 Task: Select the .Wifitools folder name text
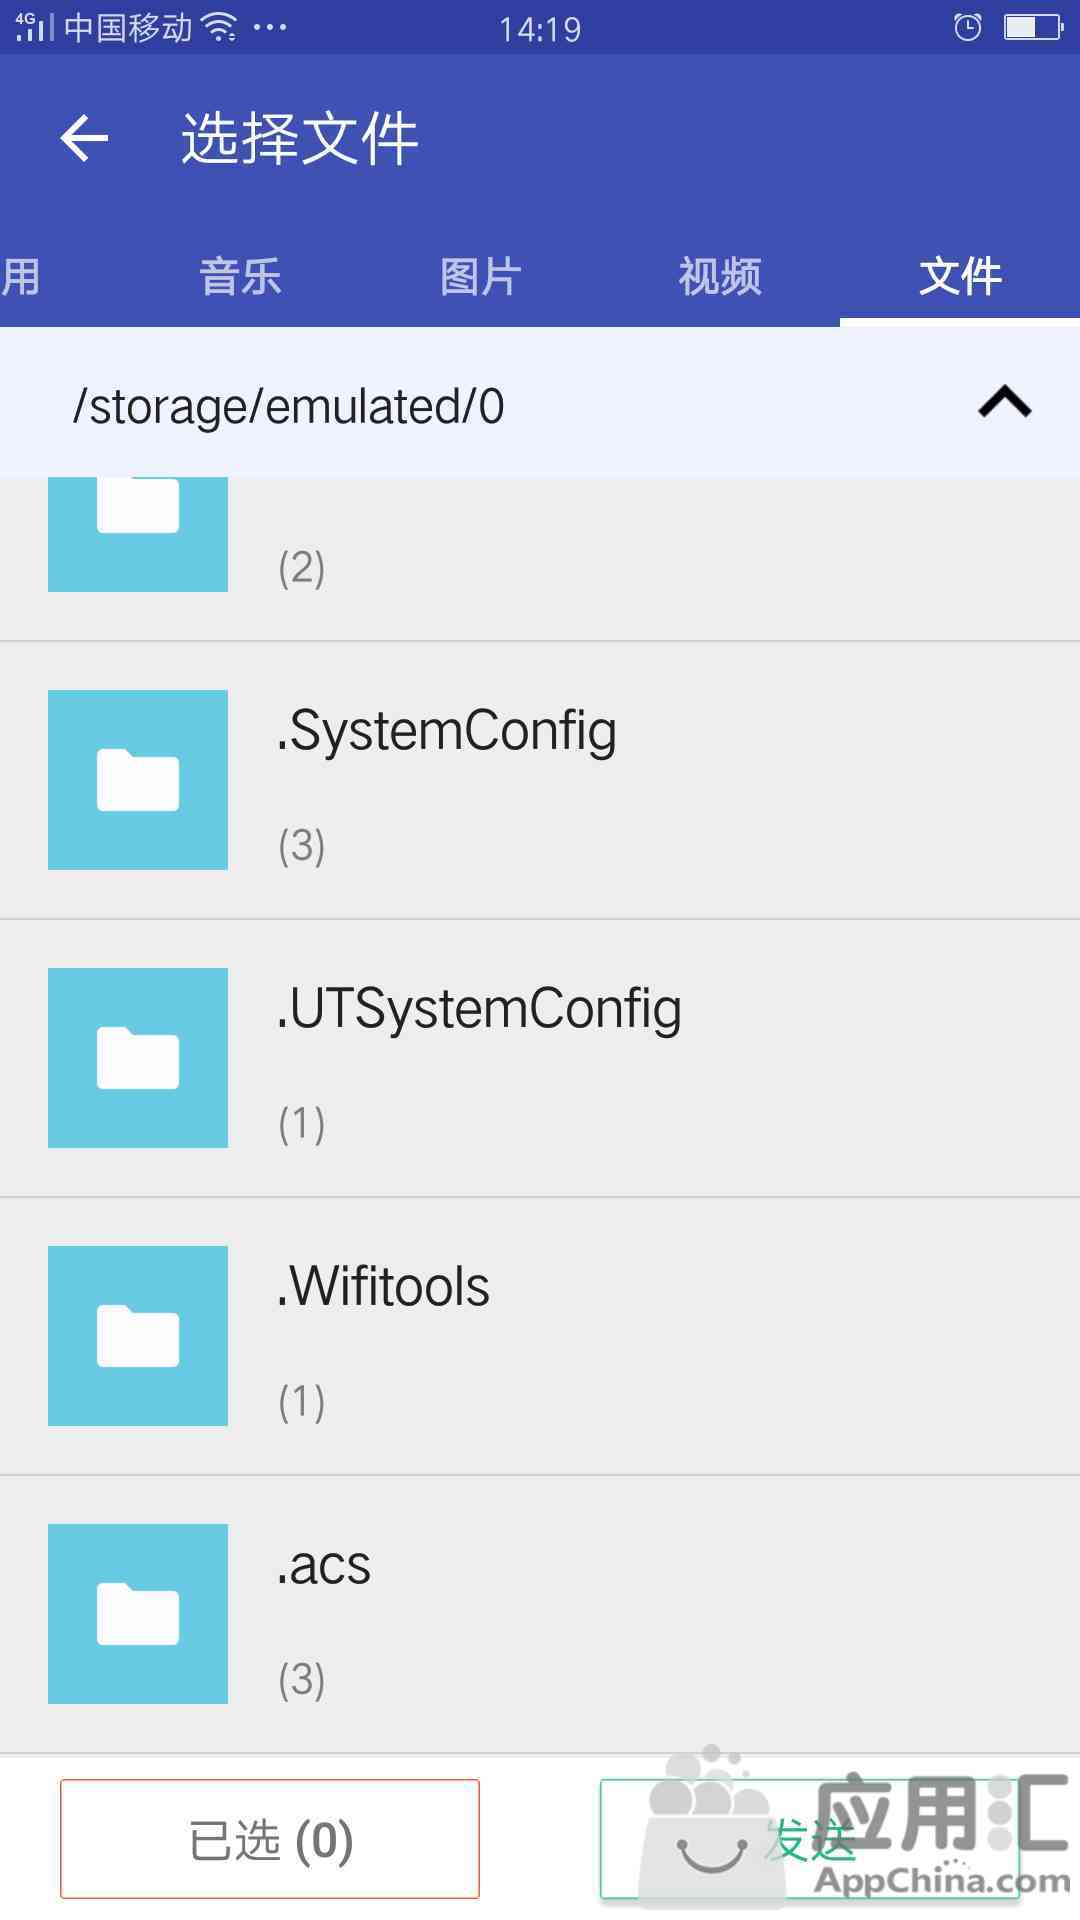click(384, 1287)
